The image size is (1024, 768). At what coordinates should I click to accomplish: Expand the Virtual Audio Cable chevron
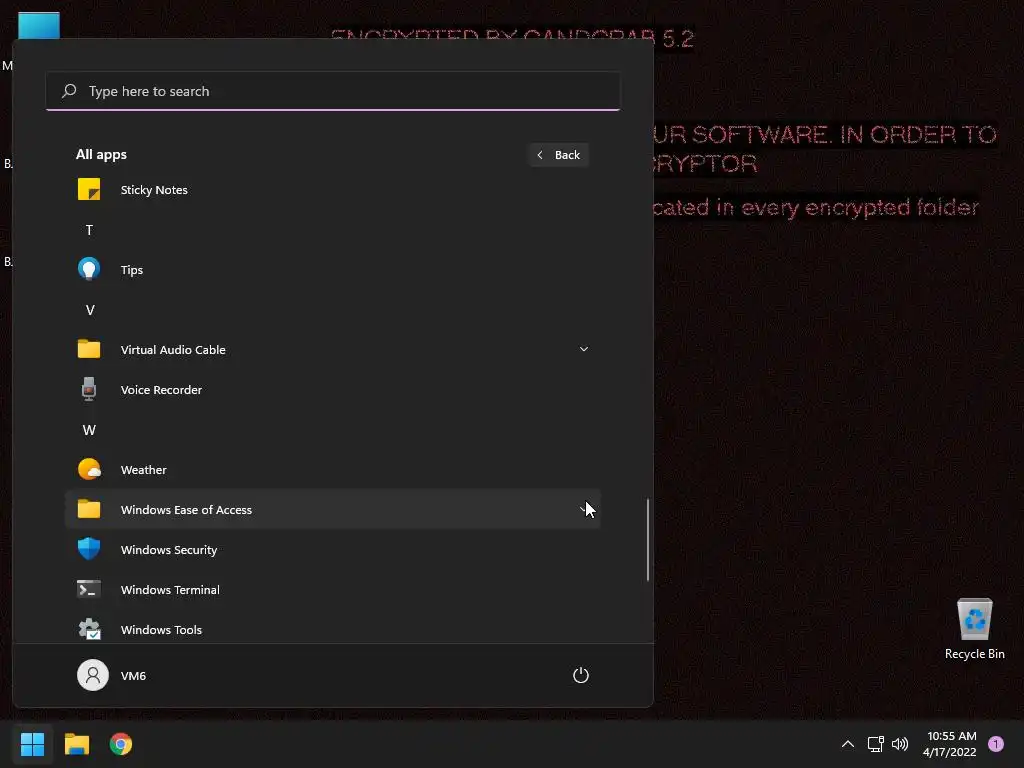point(584,349)
